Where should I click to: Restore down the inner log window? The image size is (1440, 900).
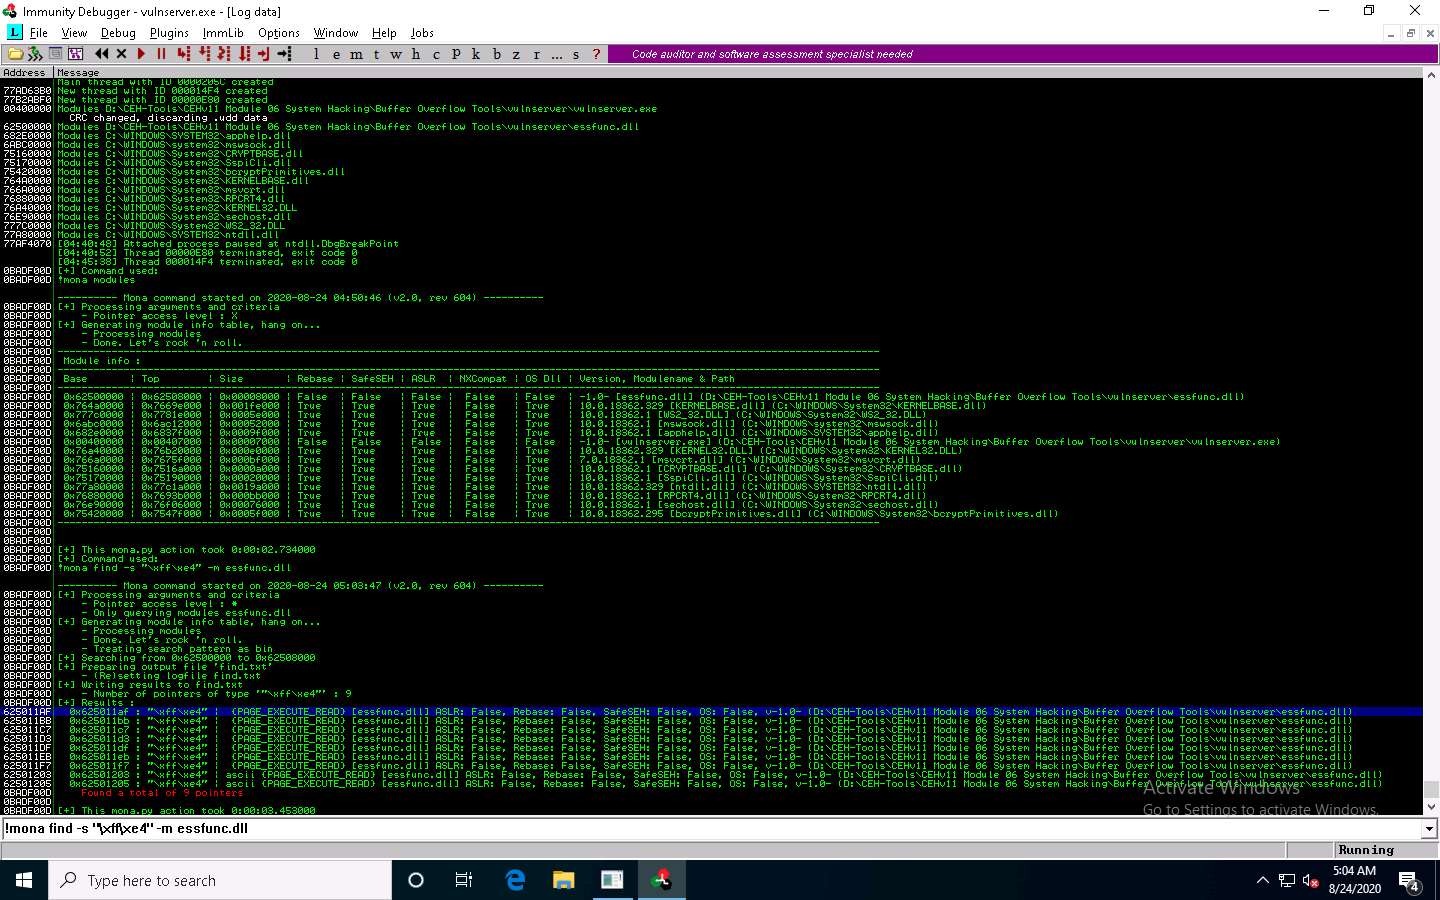[x=1410, y=33]
